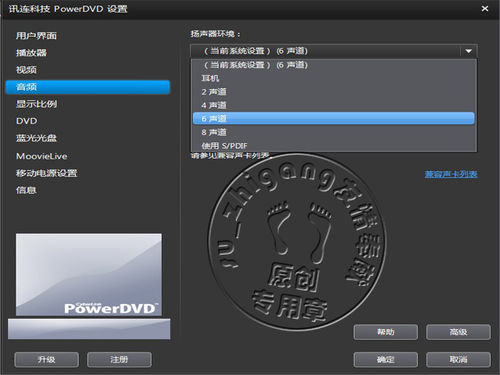Choose (当前系统设置) (6 声道) list option
500x375 pixels.
click(x=334, y=65)
